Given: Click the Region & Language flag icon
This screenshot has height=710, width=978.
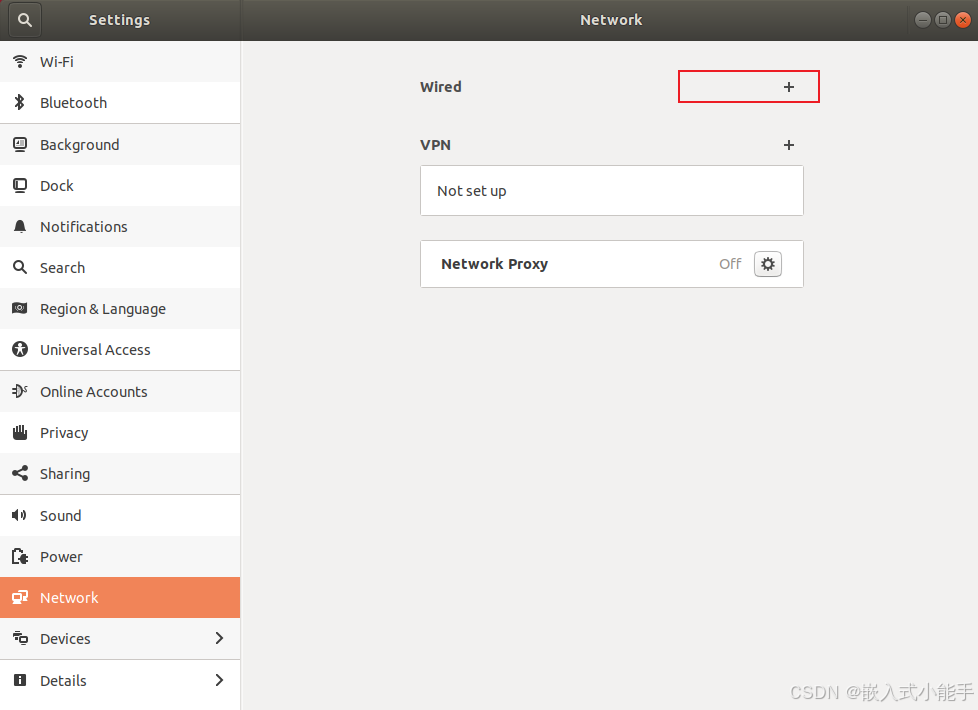Looking at the screenshot, I should 20,308.
